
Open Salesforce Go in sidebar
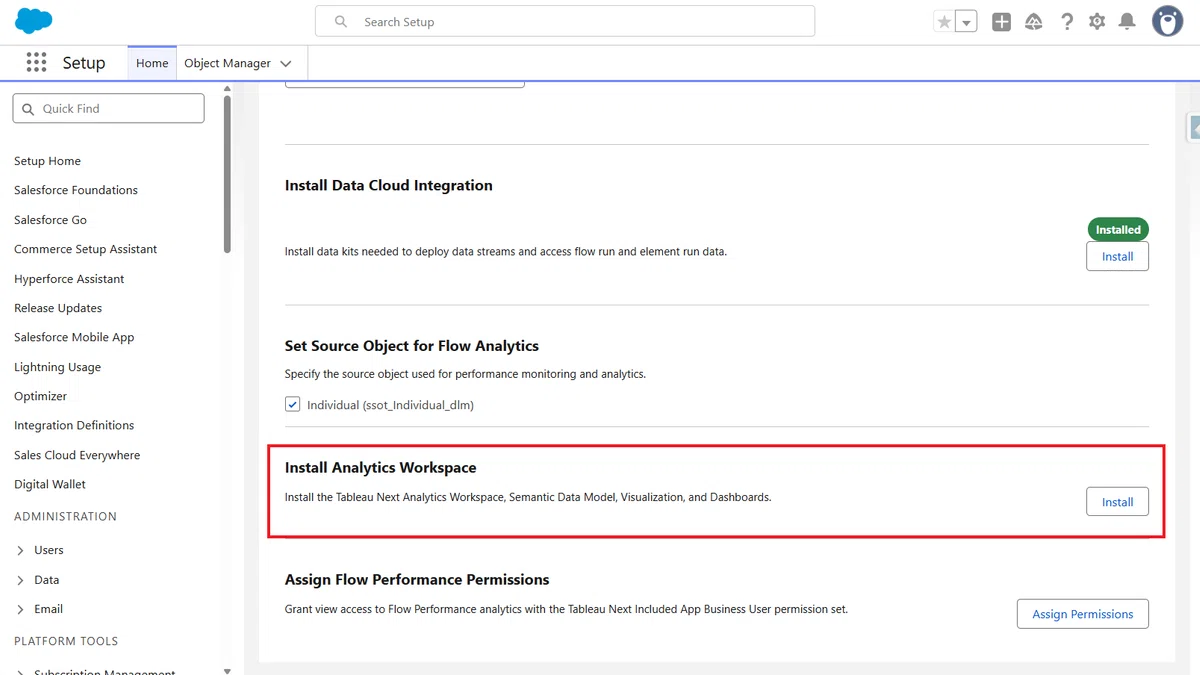pos(50,220)
